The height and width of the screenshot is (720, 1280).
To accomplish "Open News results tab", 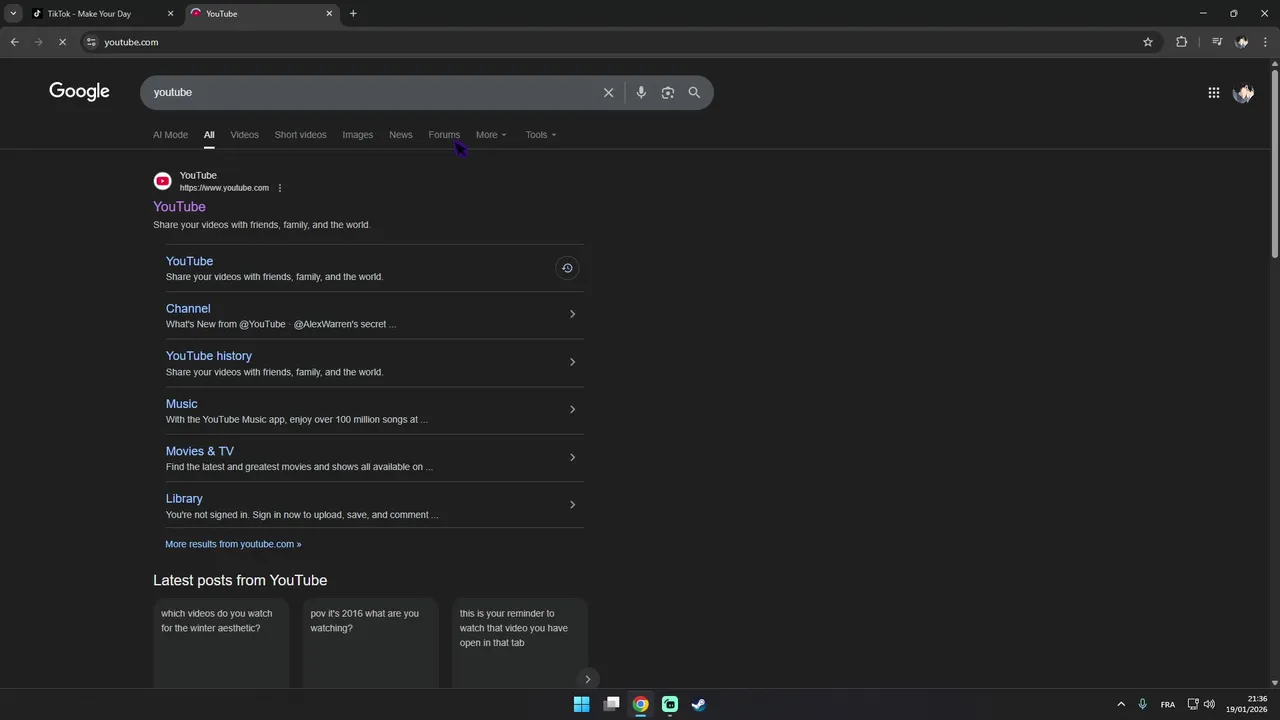I will pyautogui.click(x=400, y=135).
